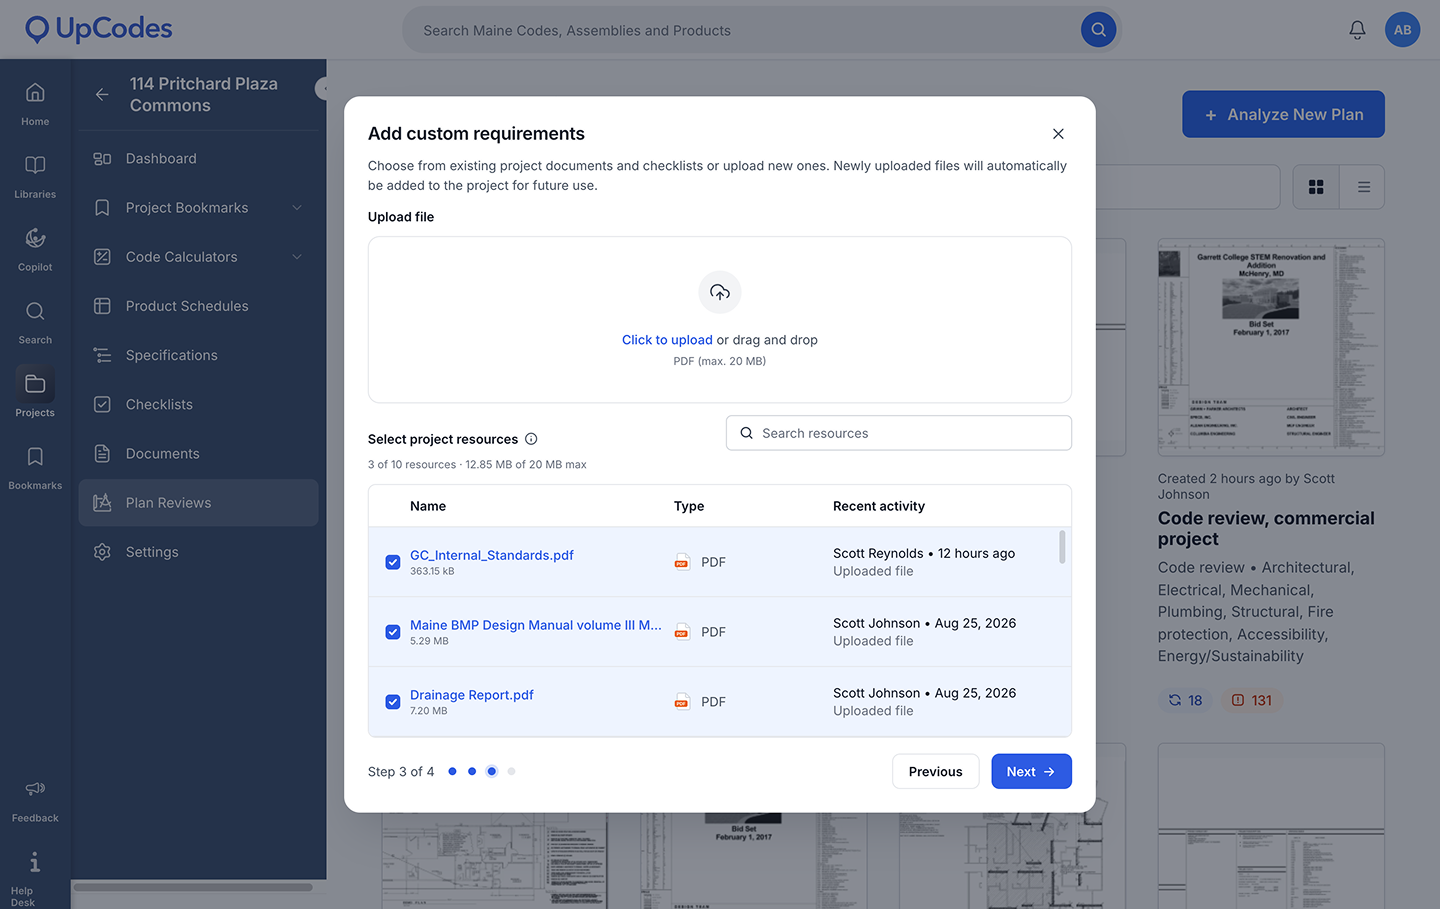Image resolution: width=1440 pixels, height=909 pixels.
Task: Click the UpCodes logo
Action: (x=98, y=29)
